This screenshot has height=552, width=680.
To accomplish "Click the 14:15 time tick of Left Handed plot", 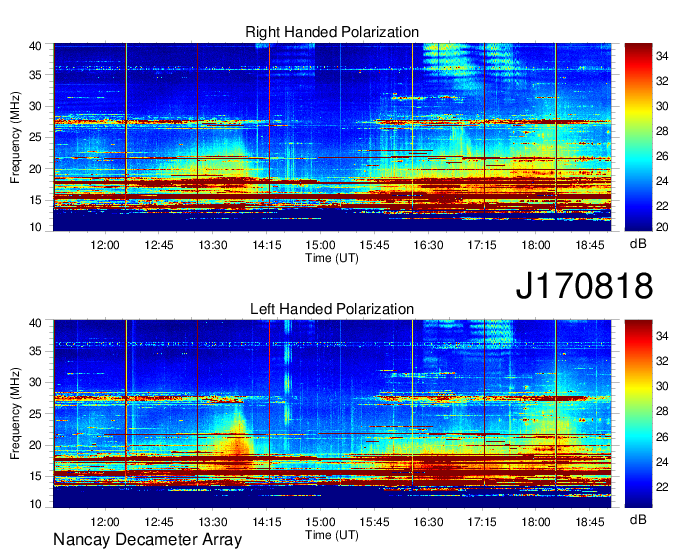I will (267, 522).
